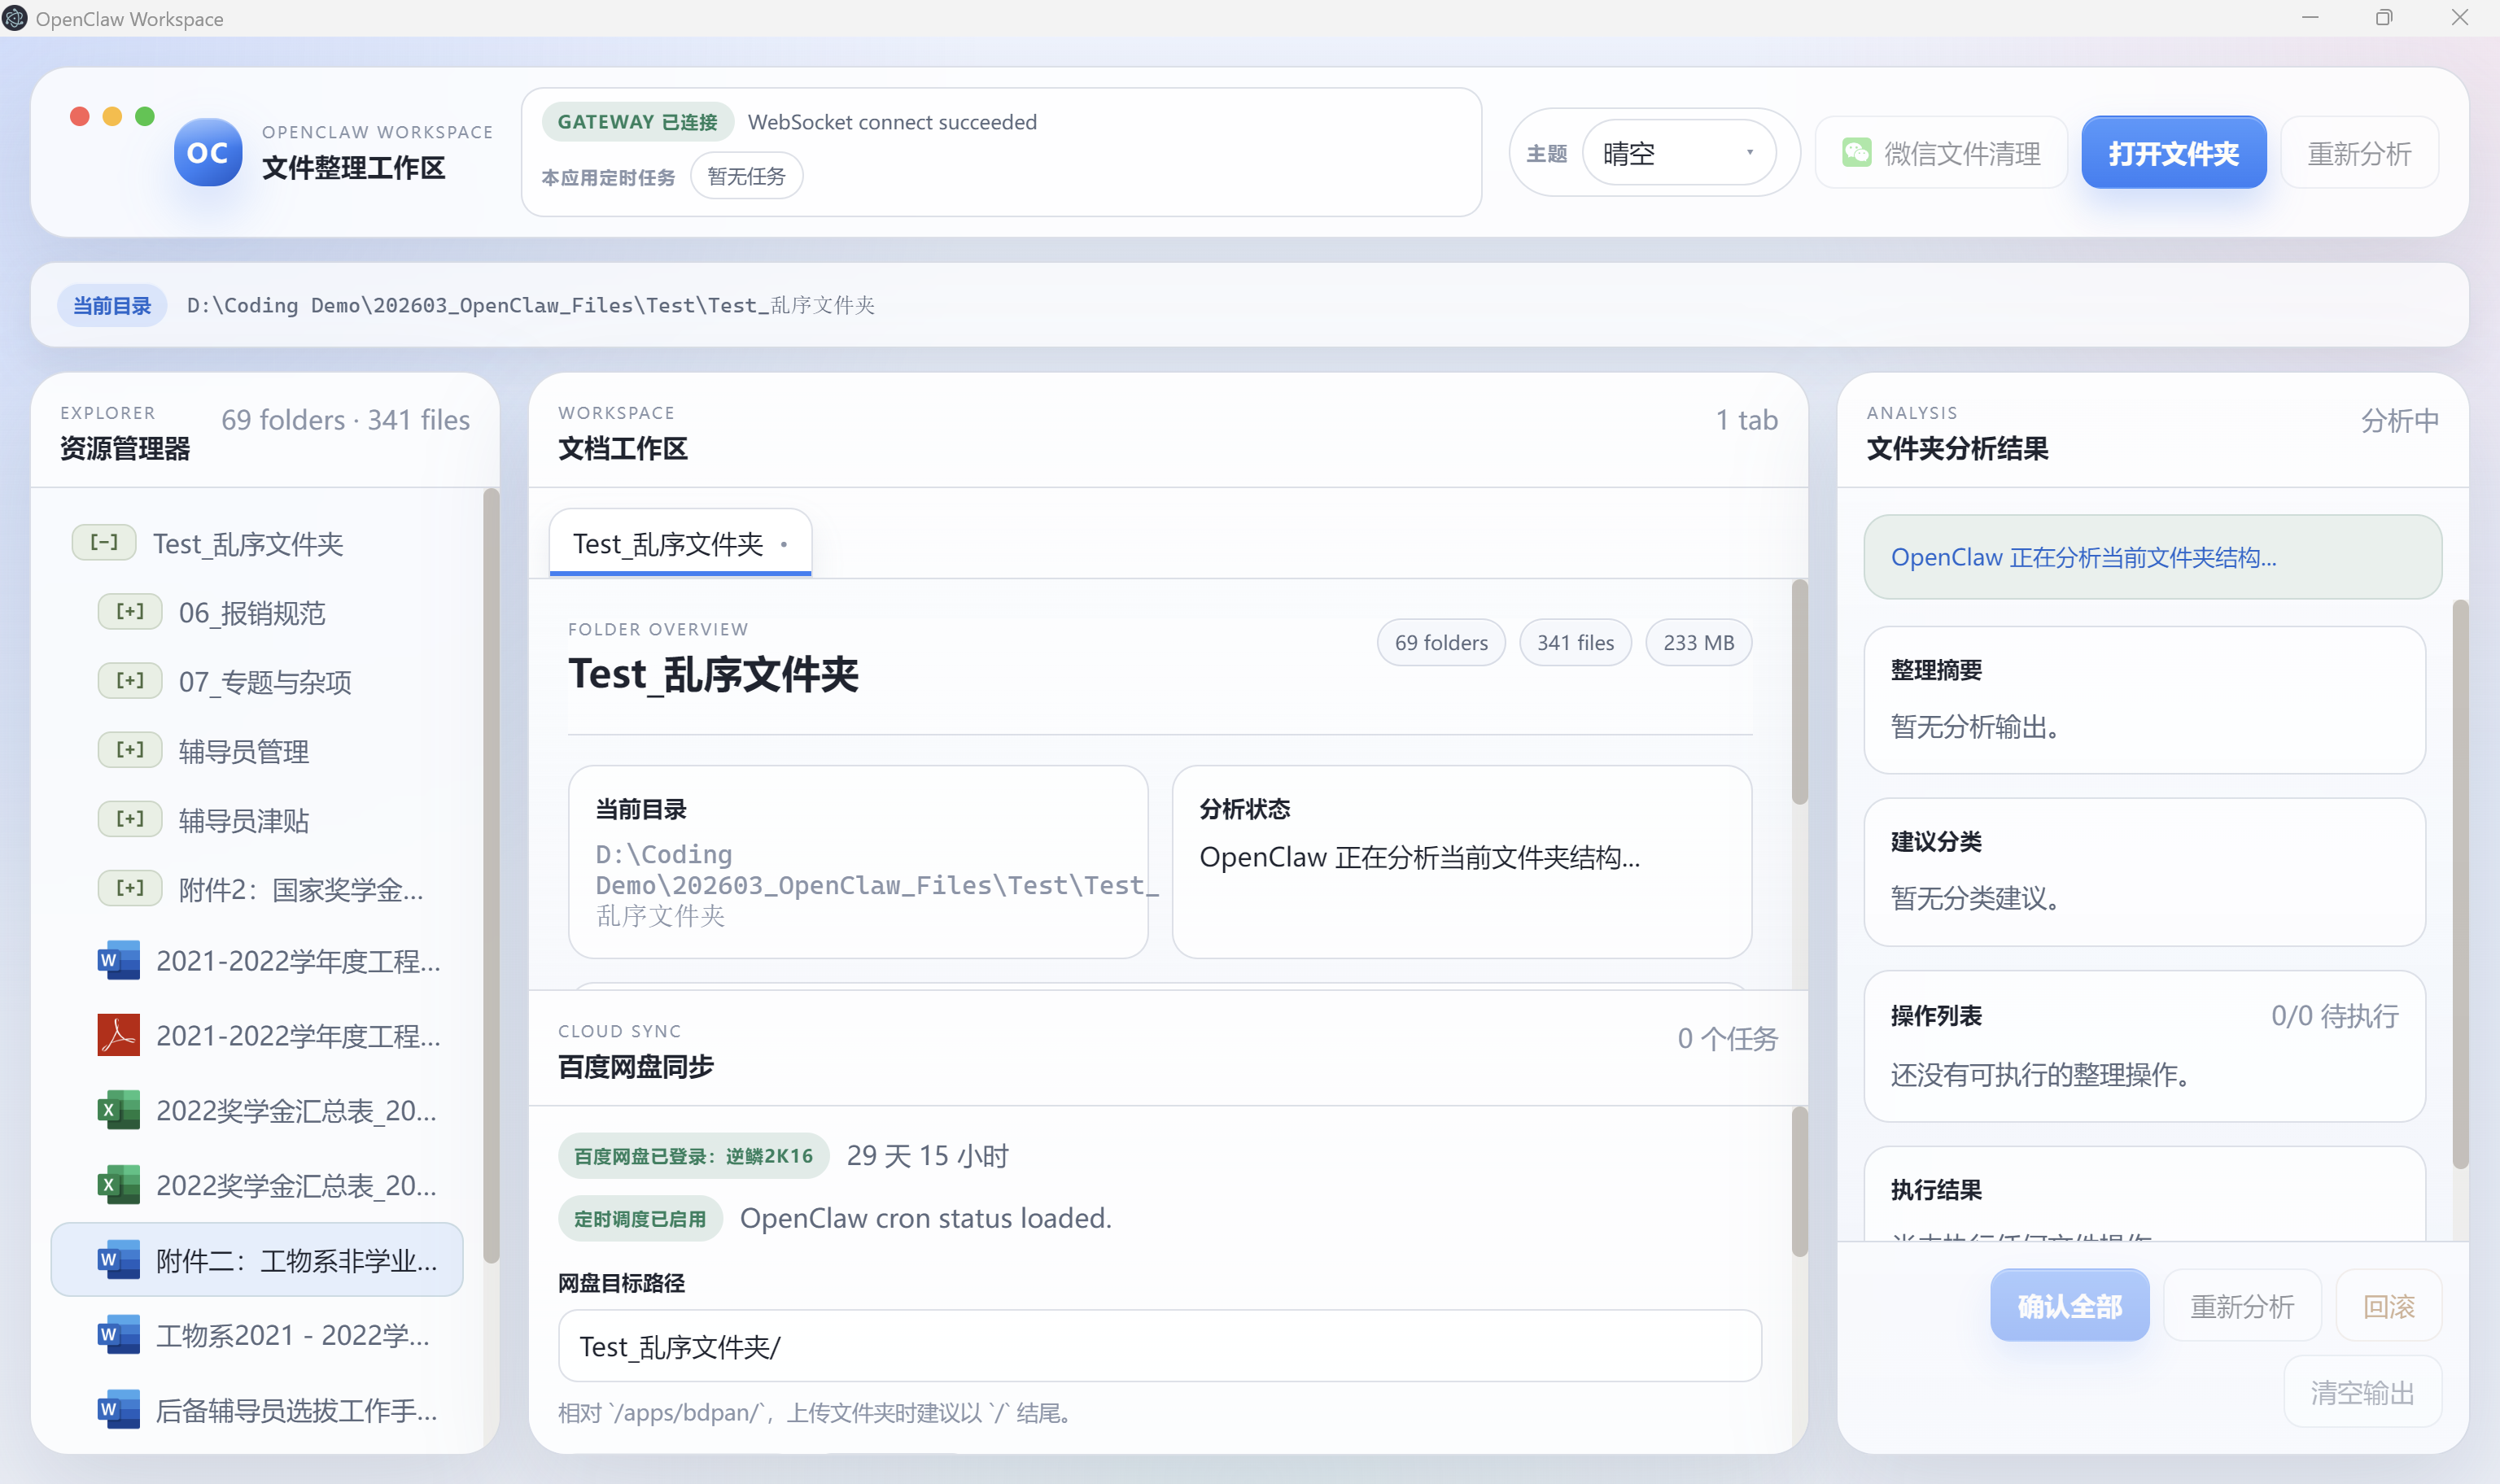Image resolution: width=2500 pixels, height=1484 pixels.
Task: Click the 暂无任务 task pill
Action: [747, 175]
